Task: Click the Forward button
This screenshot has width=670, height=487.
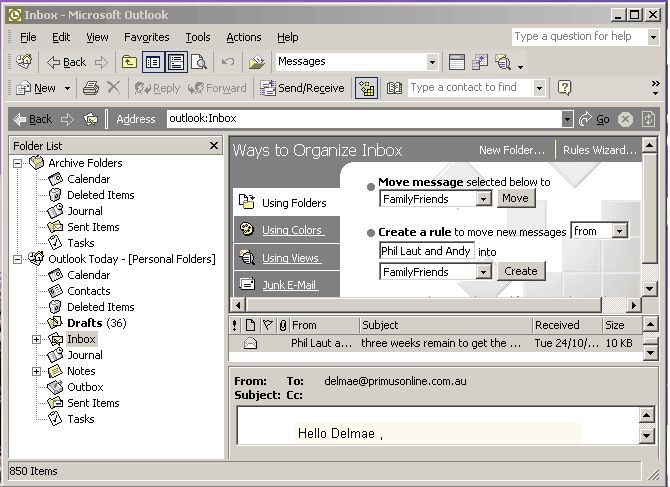Action: (x=217, y=88)
